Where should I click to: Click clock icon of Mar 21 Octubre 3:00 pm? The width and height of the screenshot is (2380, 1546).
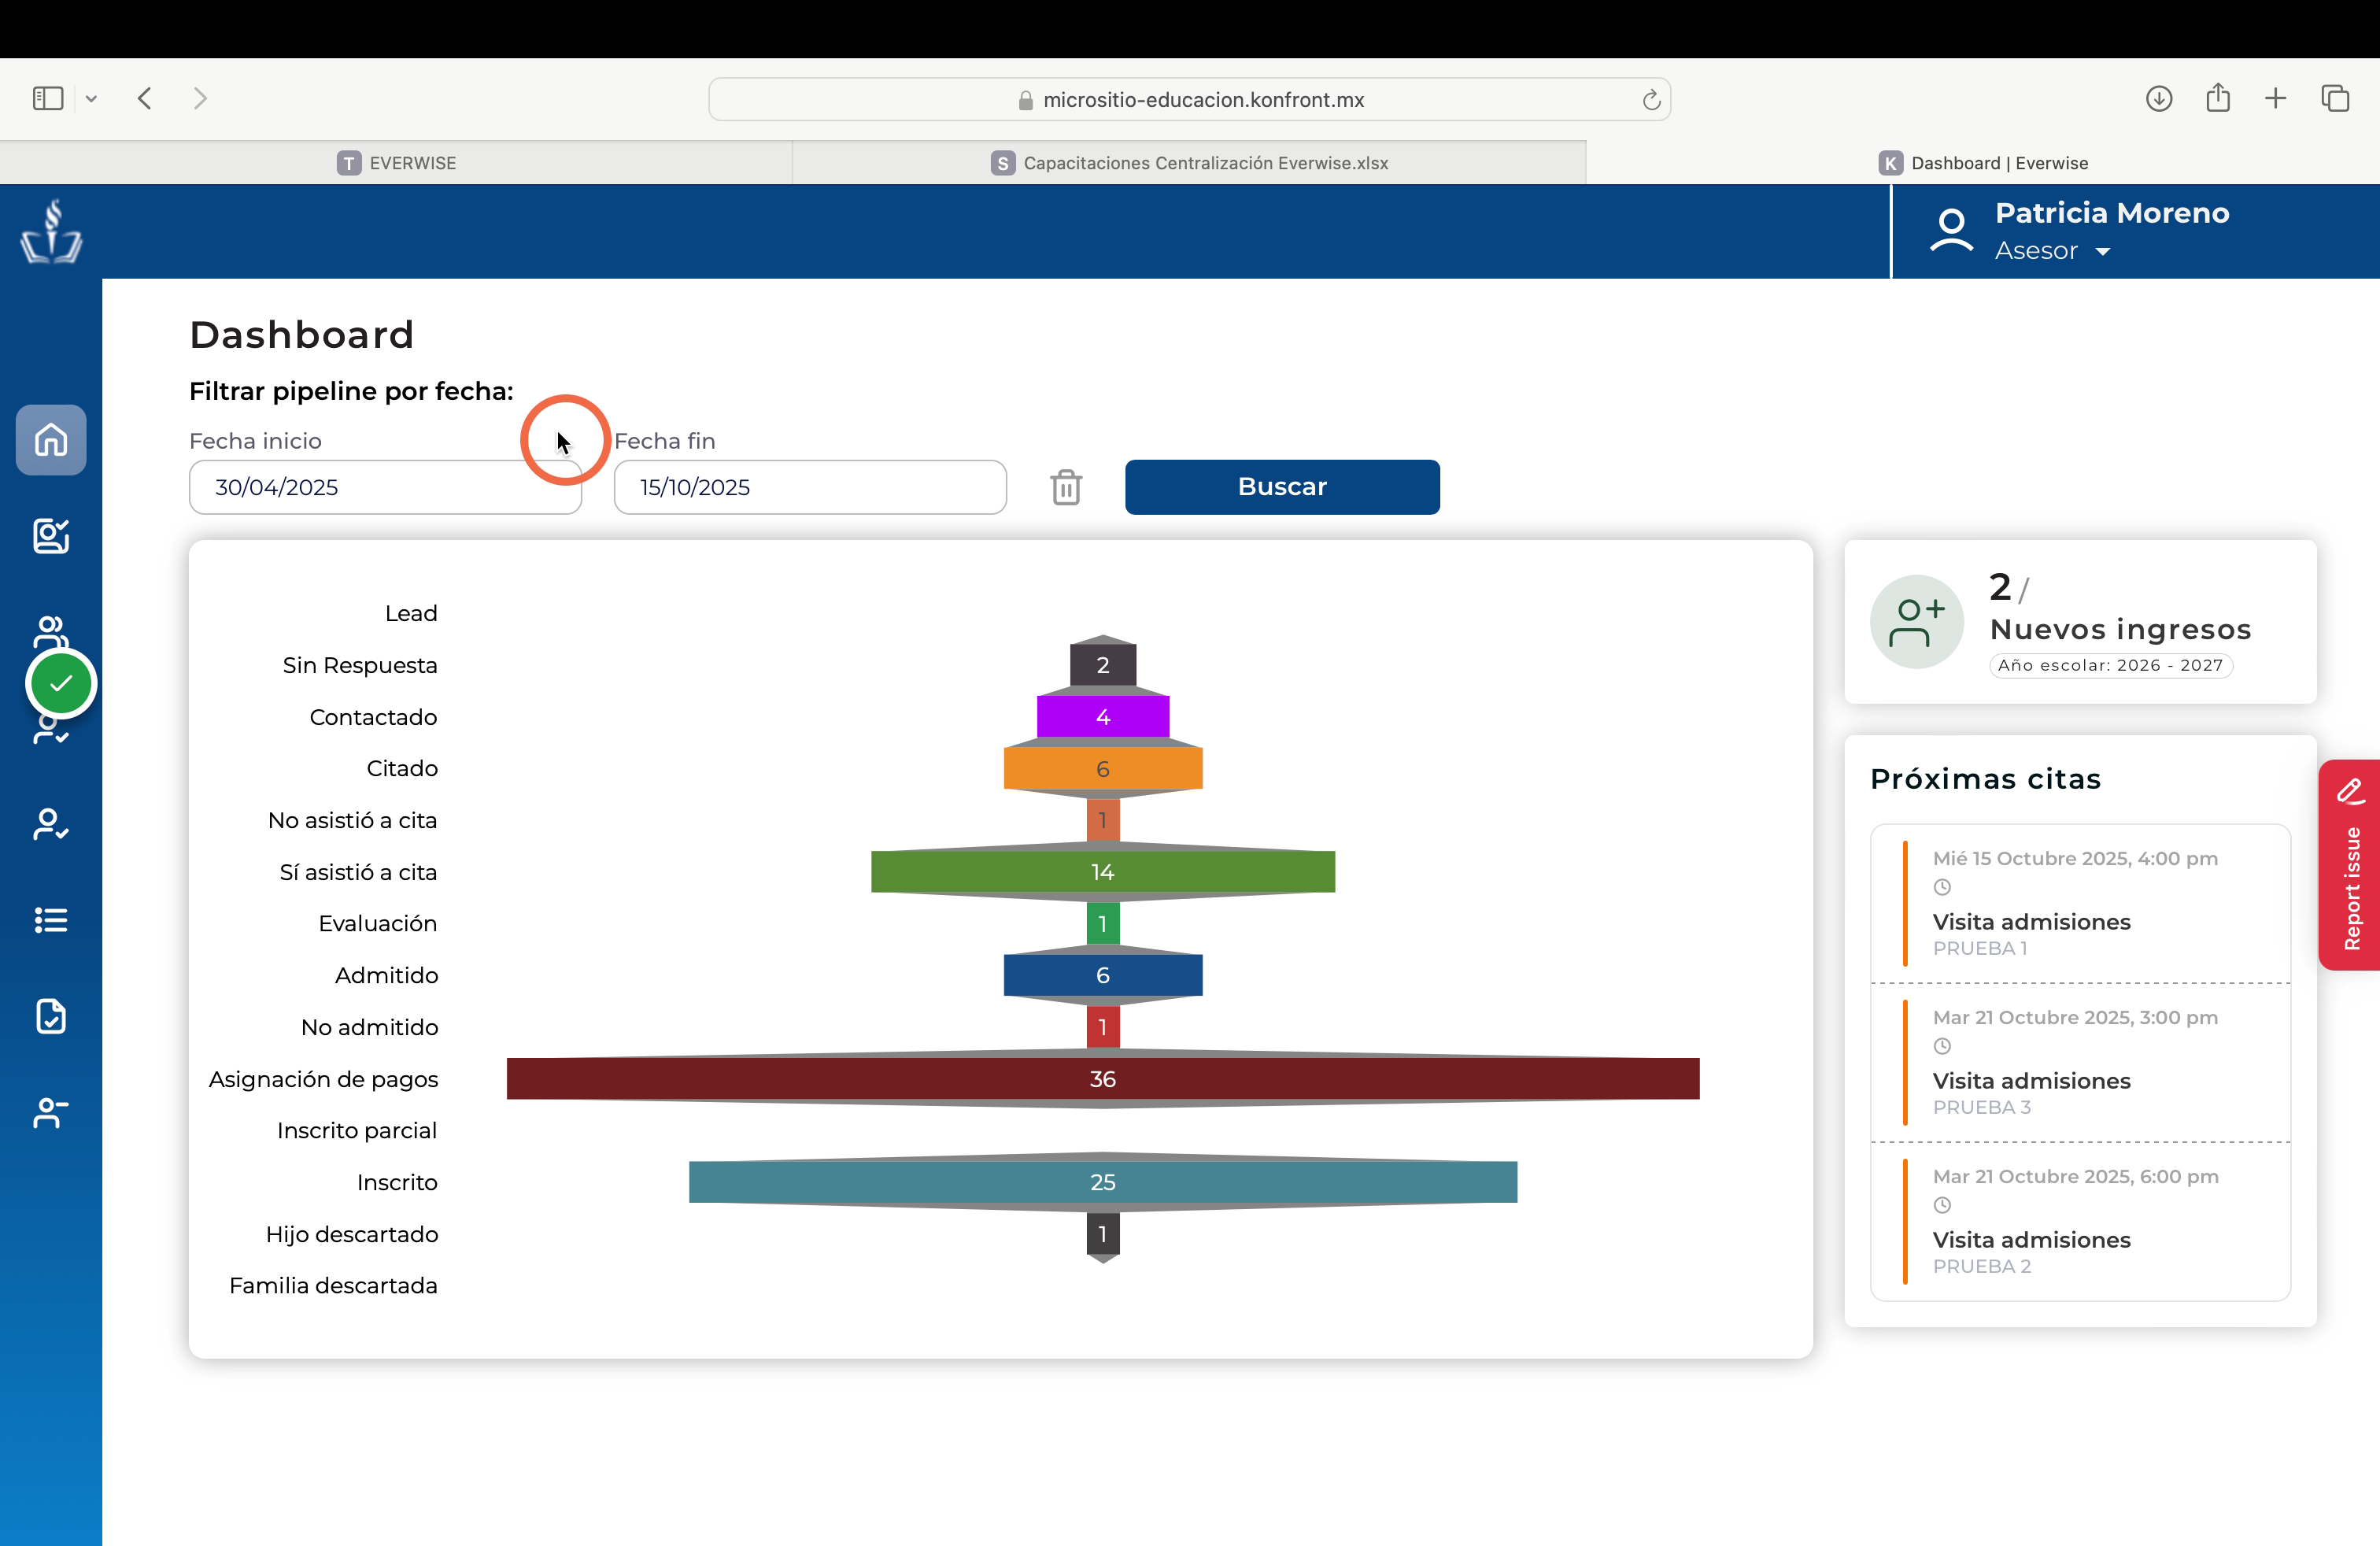[x=1942, y=1046]
